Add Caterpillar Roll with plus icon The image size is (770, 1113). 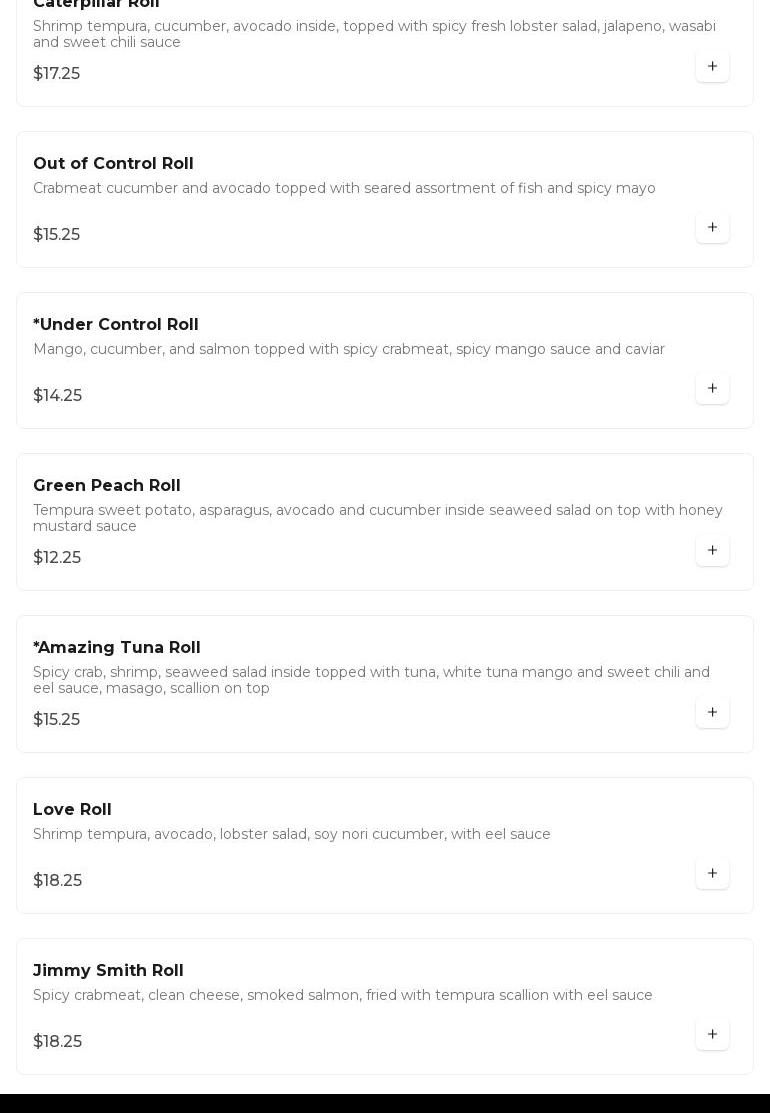pyautogui.click(x=712, y=67)
